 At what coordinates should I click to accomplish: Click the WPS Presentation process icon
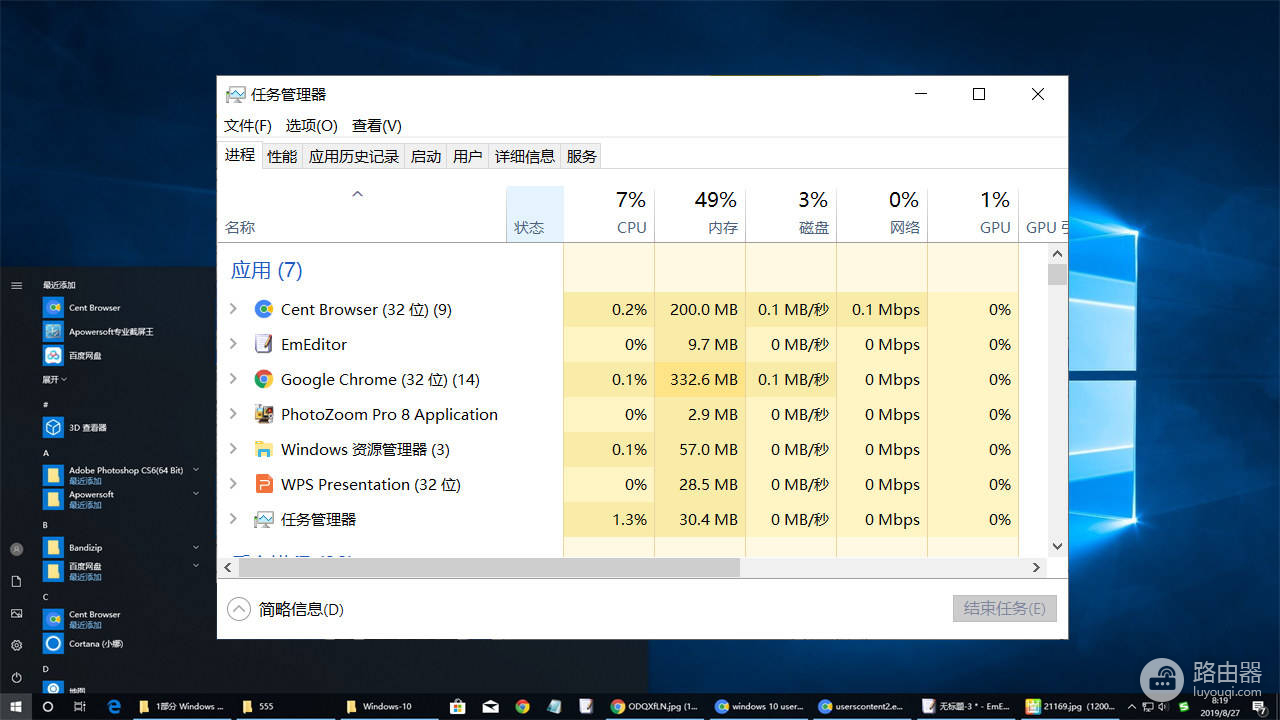point(264,484)
